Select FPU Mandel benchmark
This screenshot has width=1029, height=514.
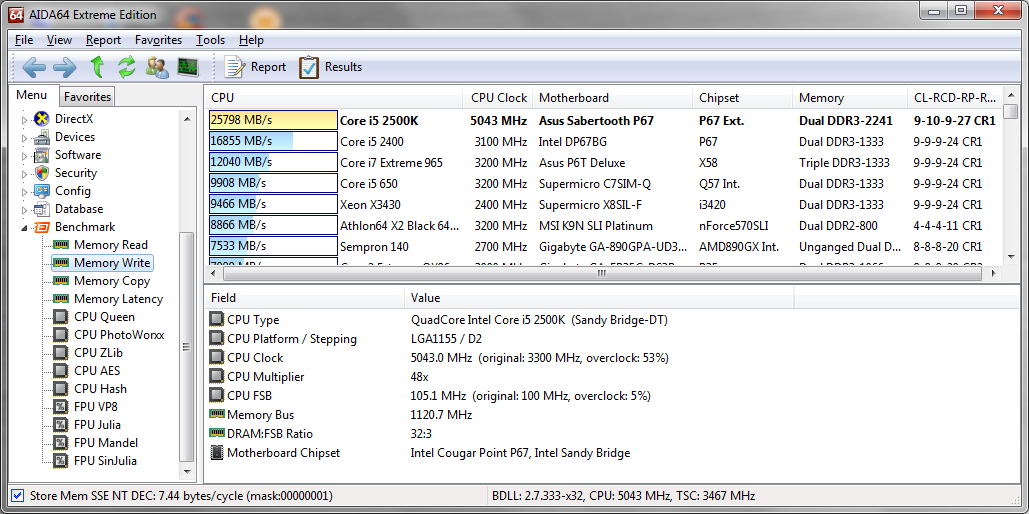click(x=106, y=442)
